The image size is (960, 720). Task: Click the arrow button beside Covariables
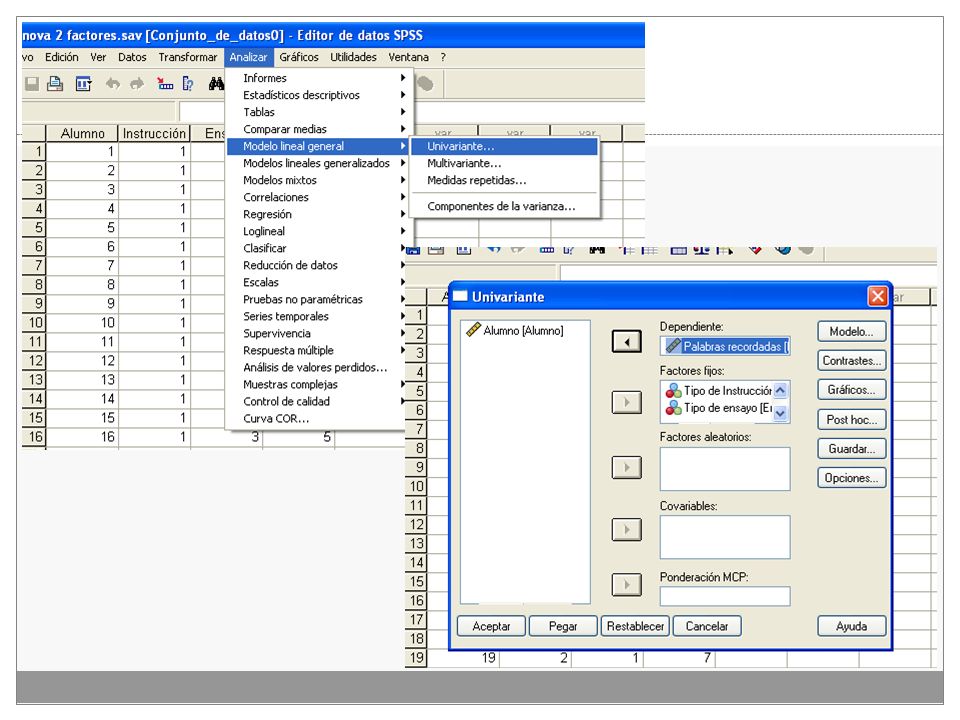(626, 530)
